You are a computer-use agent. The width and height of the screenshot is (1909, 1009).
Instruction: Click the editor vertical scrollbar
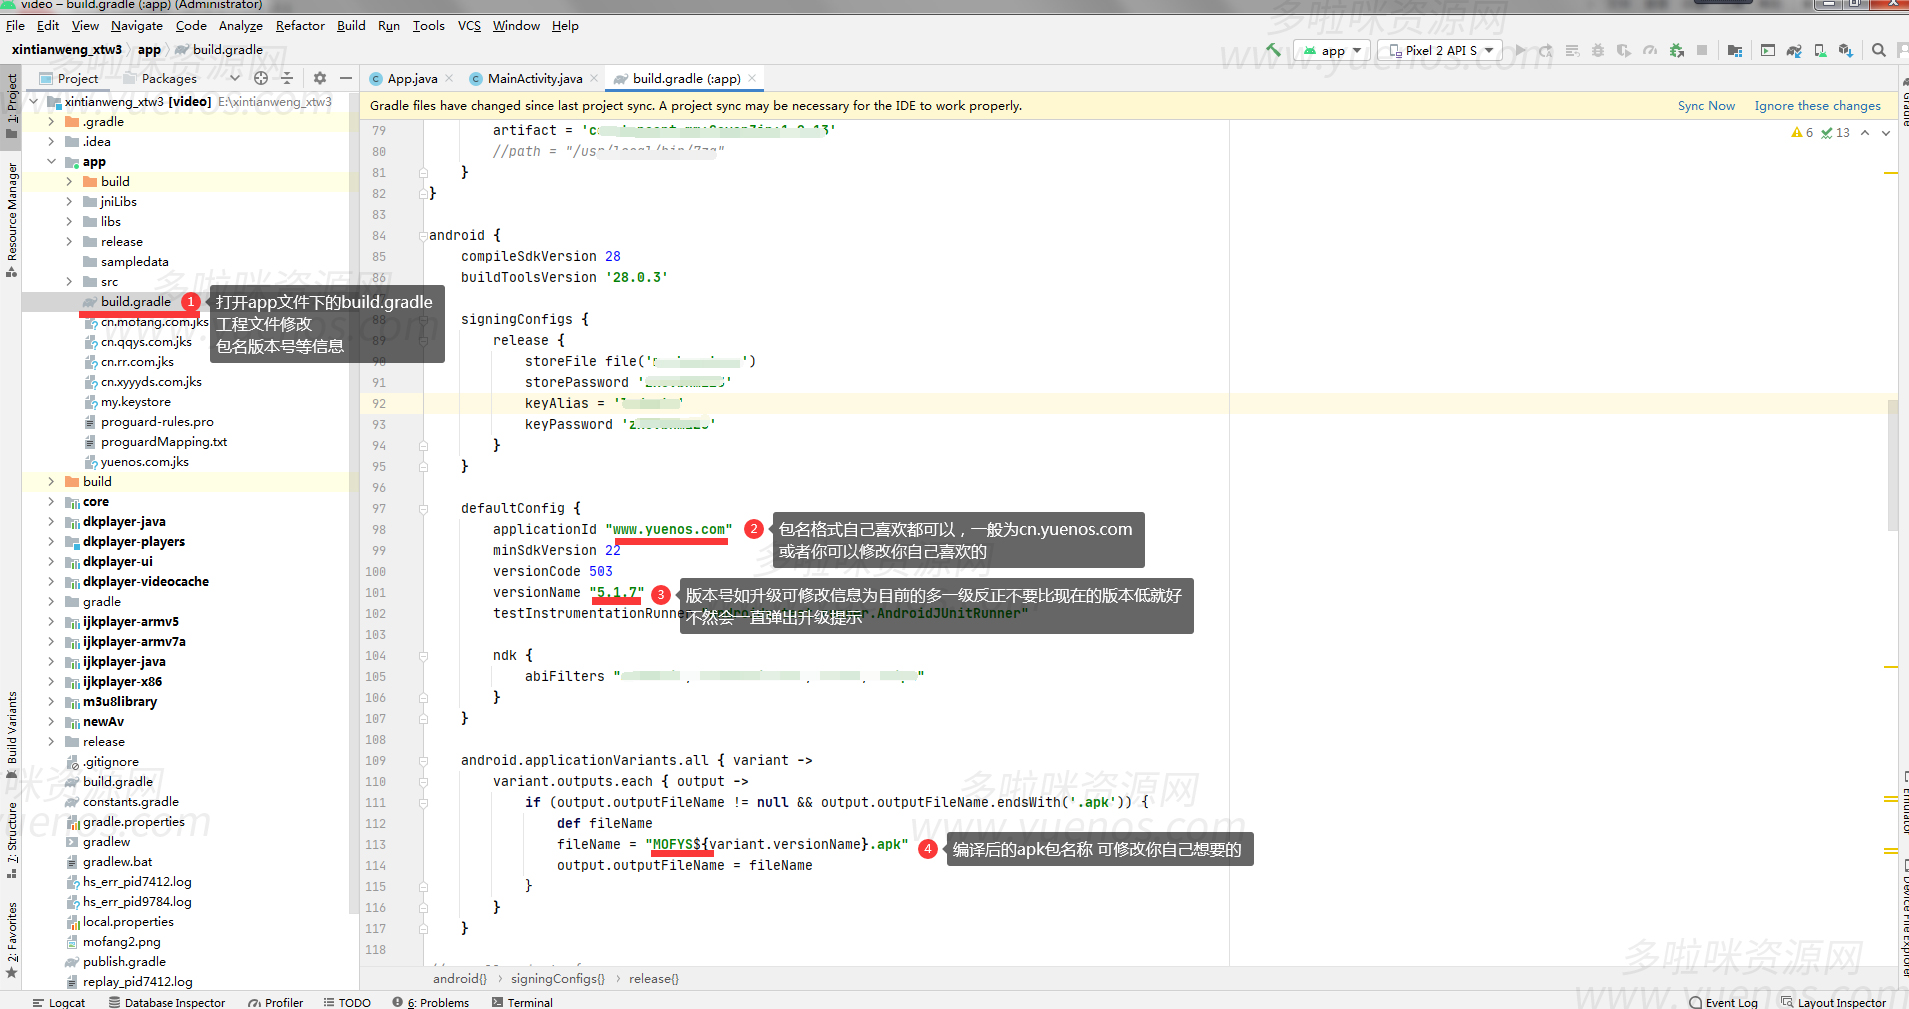(x=1892, y=465)
